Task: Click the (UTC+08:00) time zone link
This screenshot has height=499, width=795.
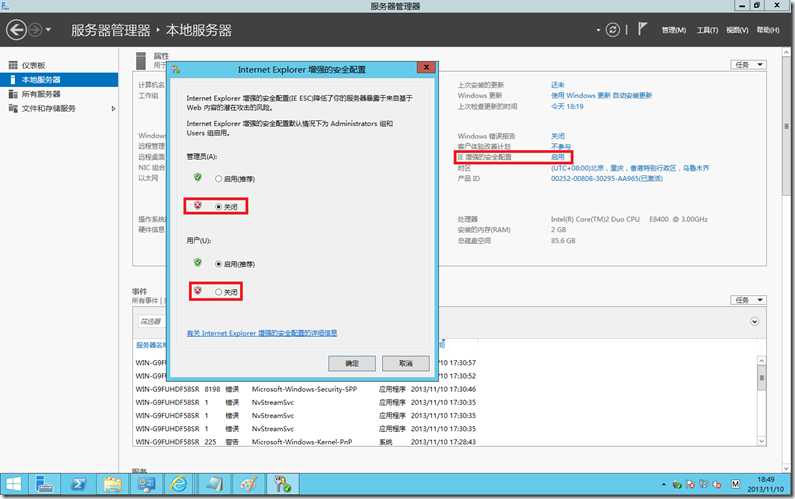Action: click(x=630, y=168)
